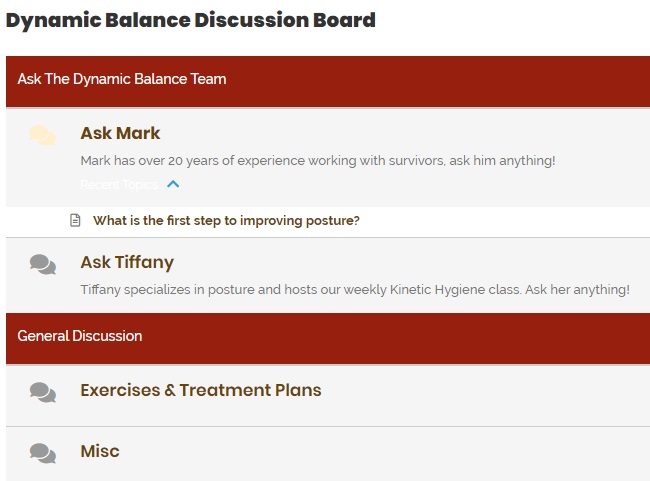Click the chat bubbles icon next to Exercises & Treatment Plans

tap(43, 392)
